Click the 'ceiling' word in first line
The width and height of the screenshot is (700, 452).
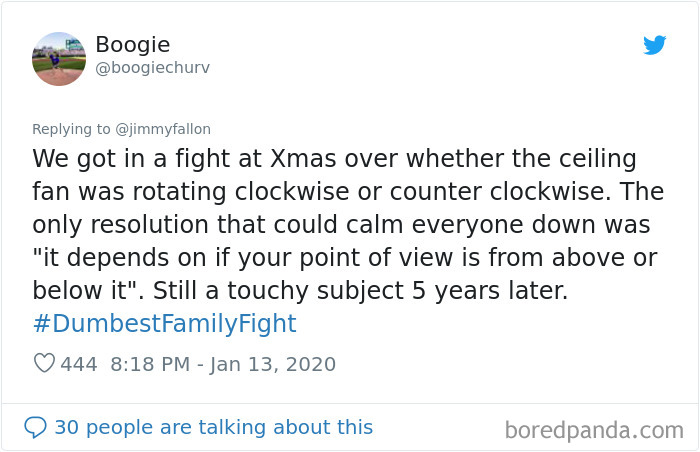598,159
